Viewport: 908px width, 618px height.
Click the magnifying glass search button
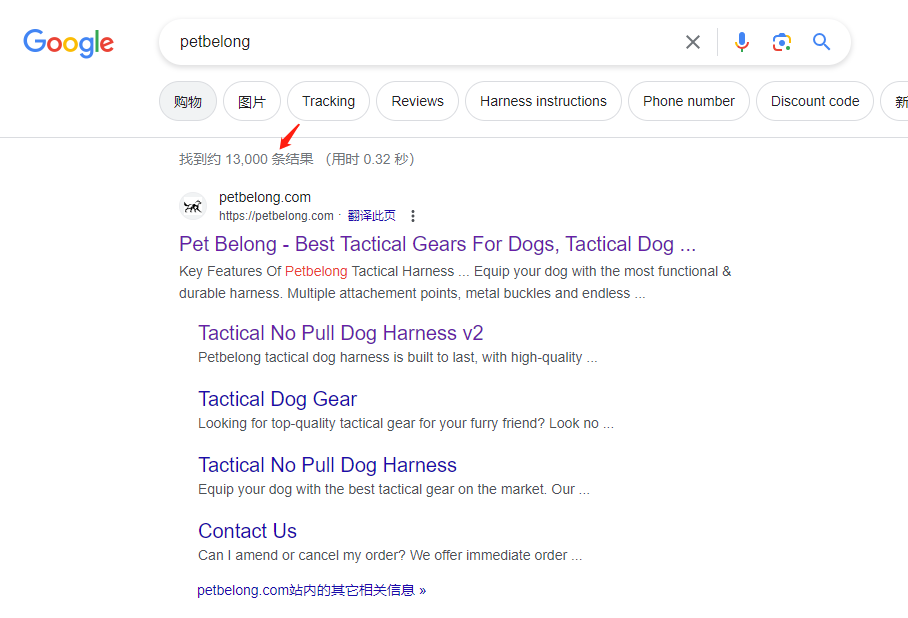822,42
